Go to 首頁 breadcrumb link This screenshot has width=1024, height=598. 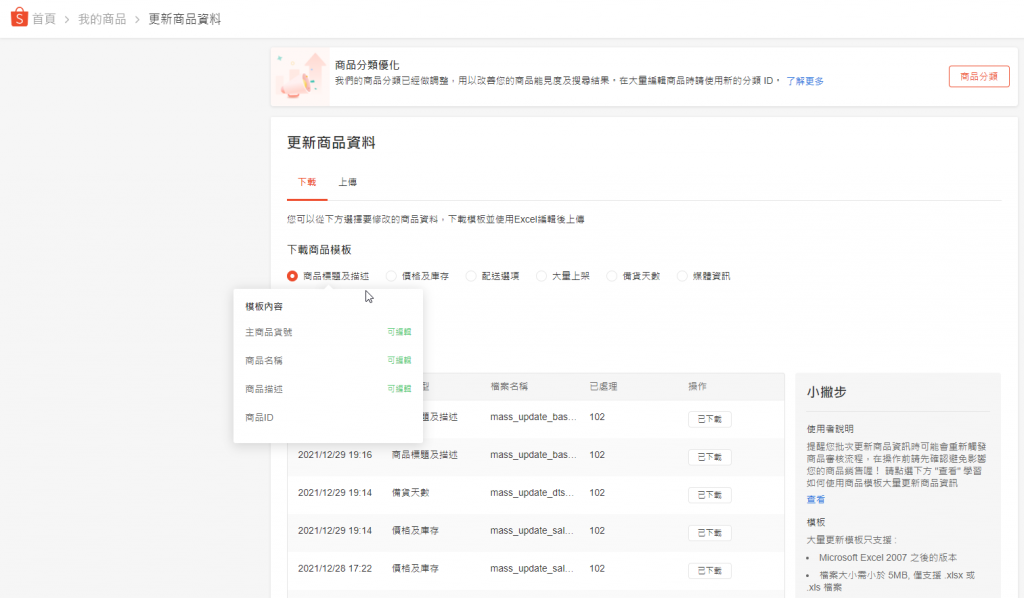pos(44,19)
